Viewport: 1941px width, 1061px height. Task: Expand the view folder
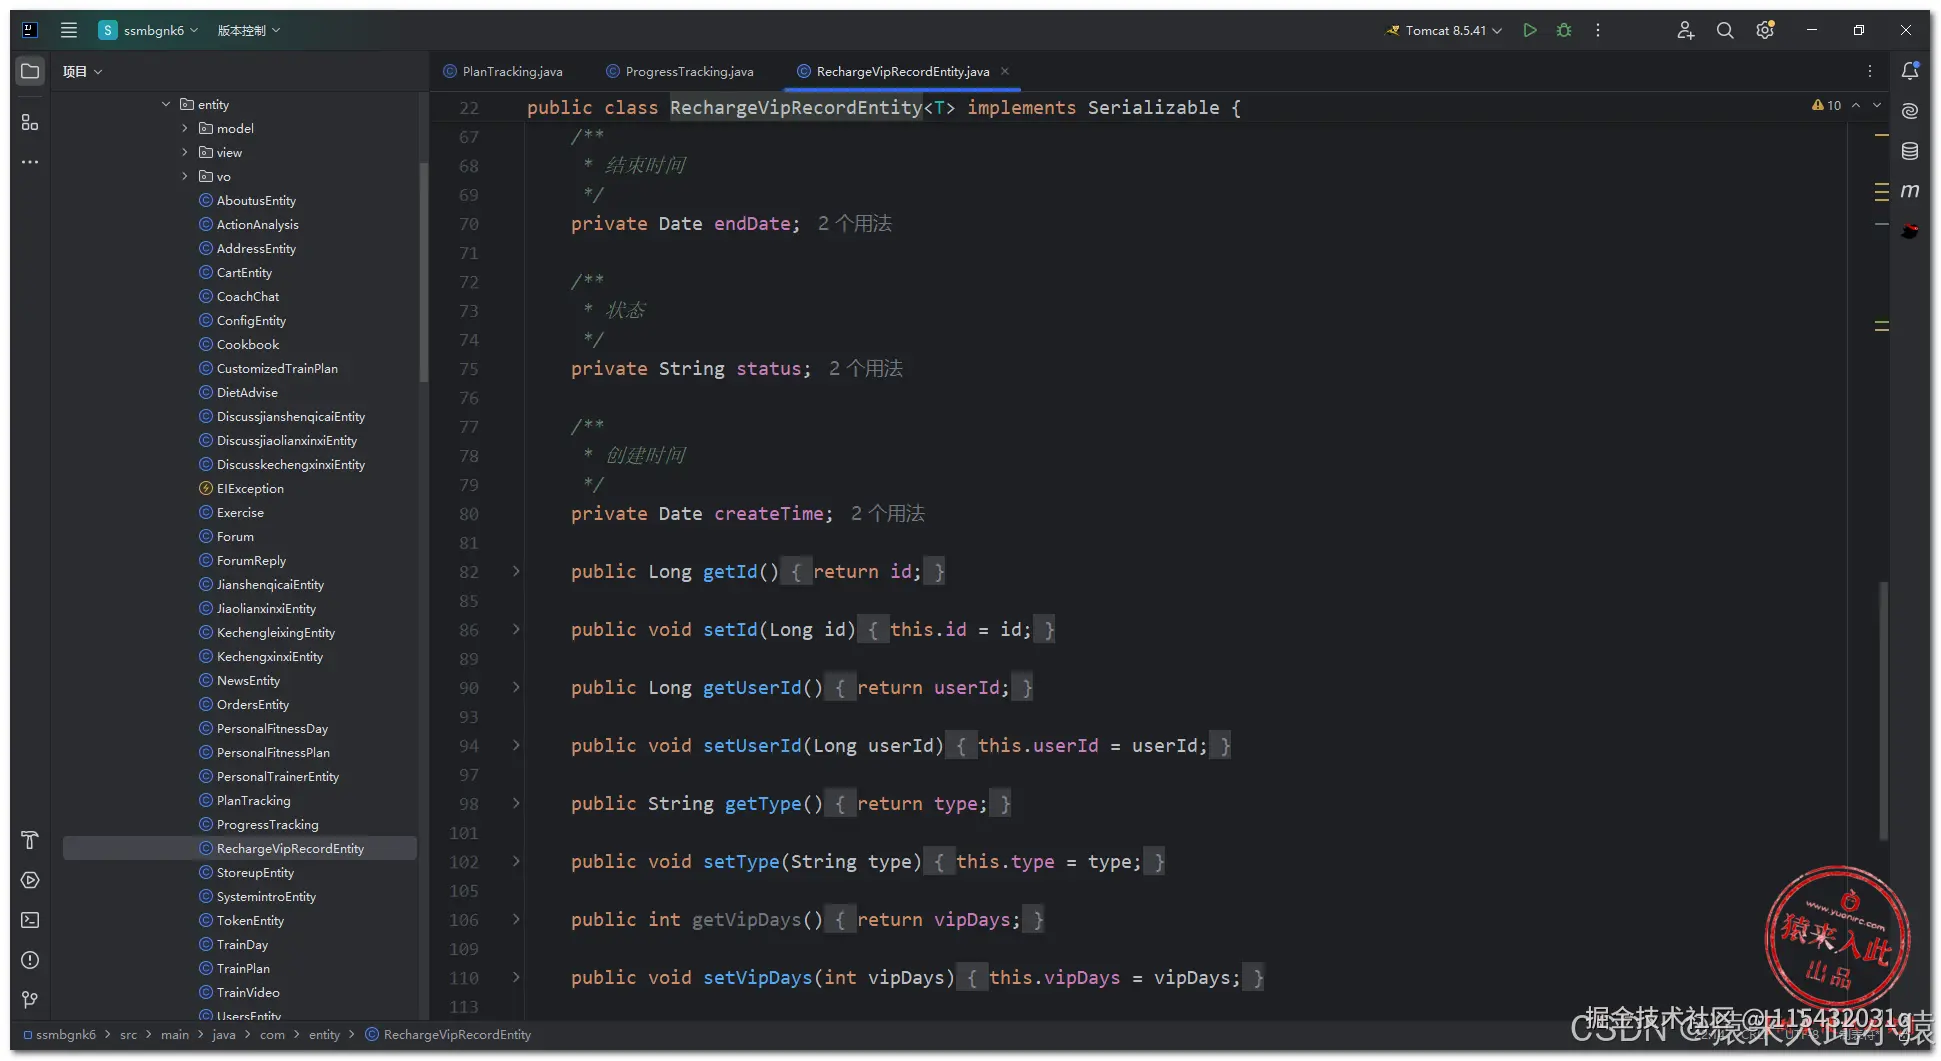click(x=185, y=152)
